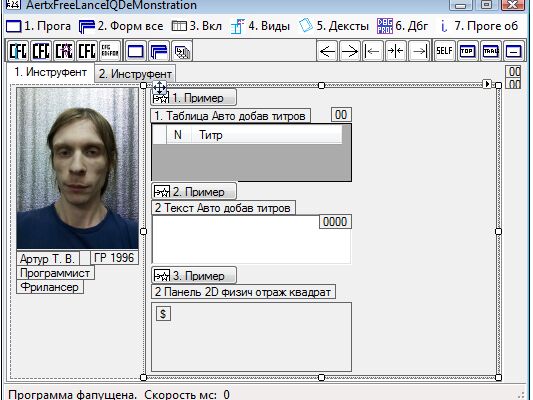Open the '6. Дбг' menu

pyautogui.click(x=402, y=26)
